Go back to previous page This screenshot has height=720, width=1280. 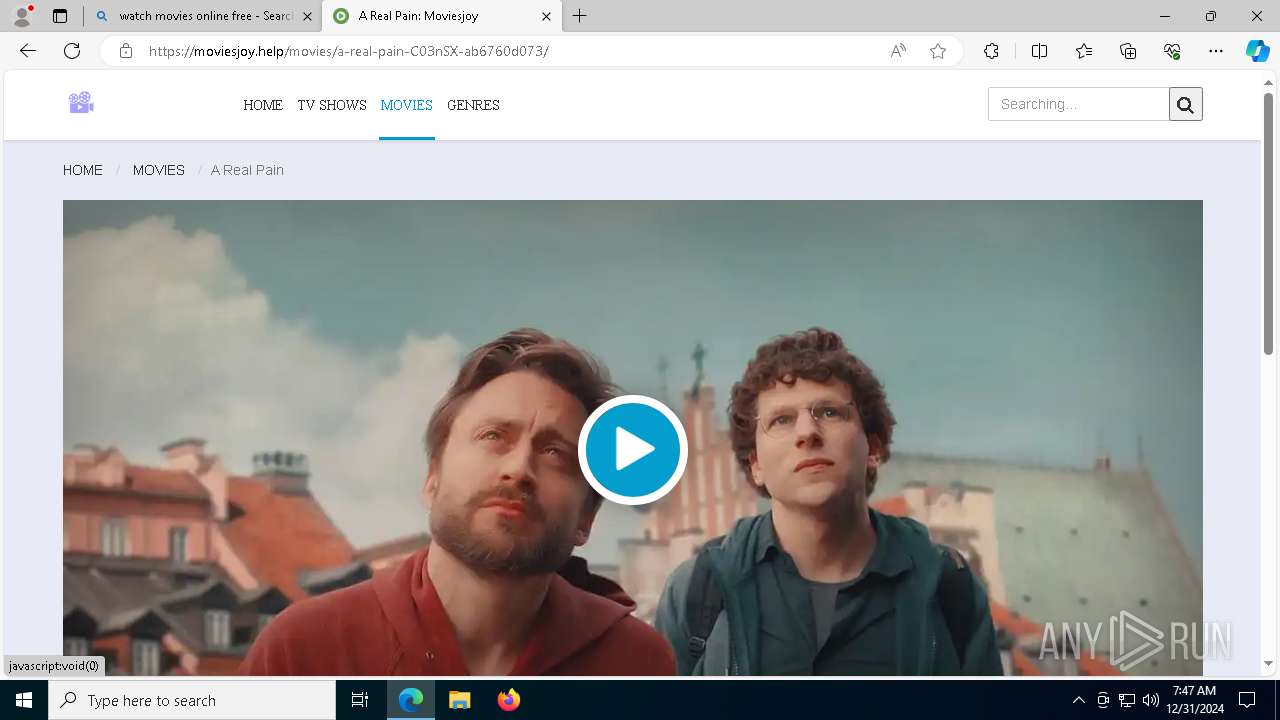(x=28, y=51)
